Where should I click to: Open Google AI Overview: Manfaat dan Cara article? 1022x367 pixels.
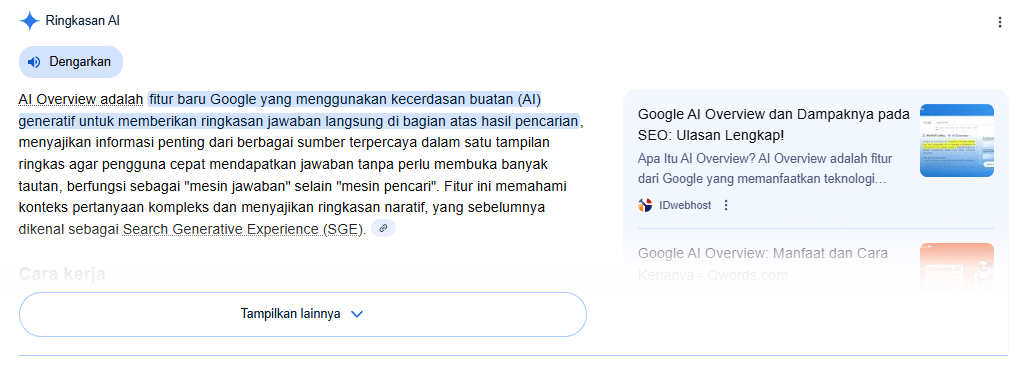click(763, 264)
